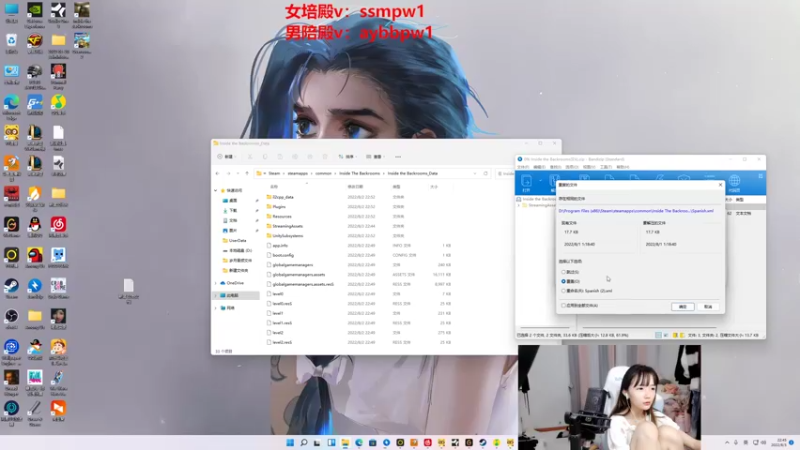This screenshot has height=450, width=800.
Task: Click Bandizip's globe toolbar icon
Action: point(734,182)
